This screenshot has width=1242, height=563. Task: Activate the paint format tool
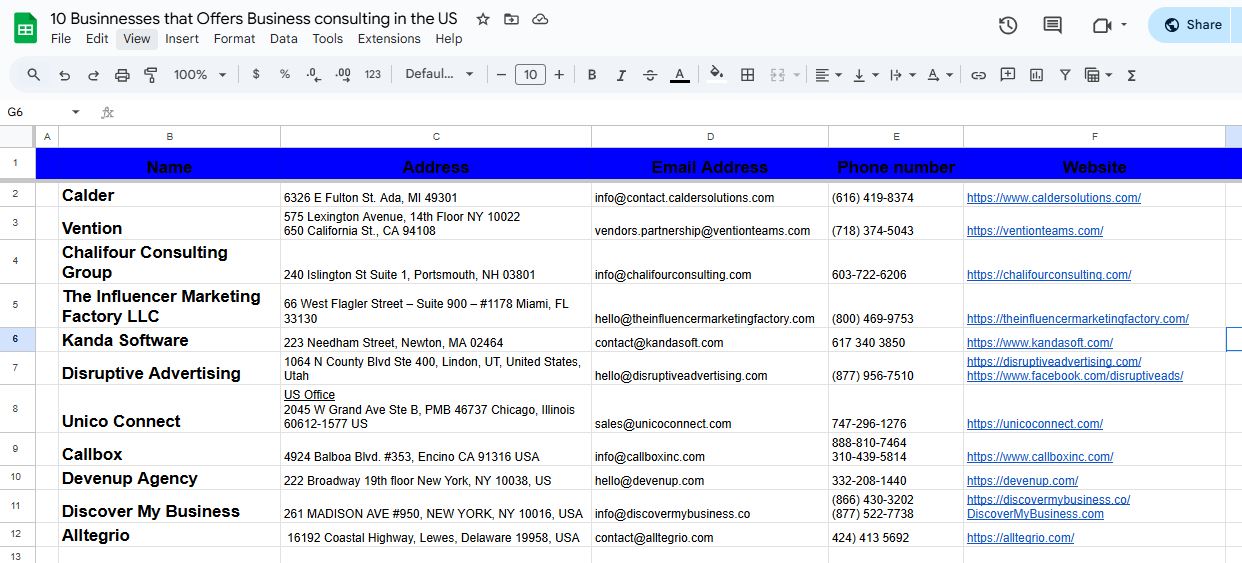[151, 75]
